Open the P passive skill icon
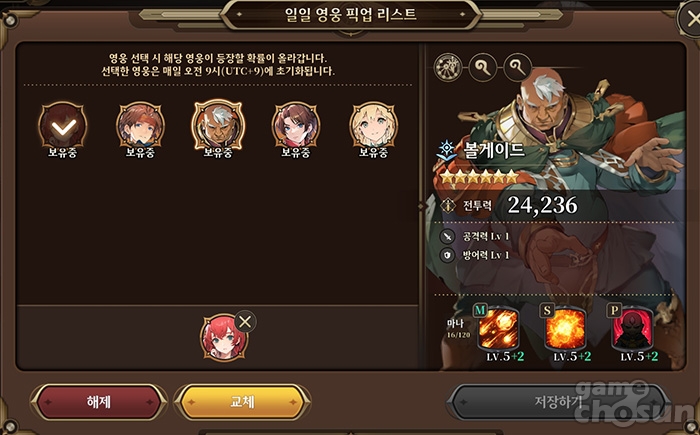The height and width of the screenshot is (435, 700). pos(632,329)
